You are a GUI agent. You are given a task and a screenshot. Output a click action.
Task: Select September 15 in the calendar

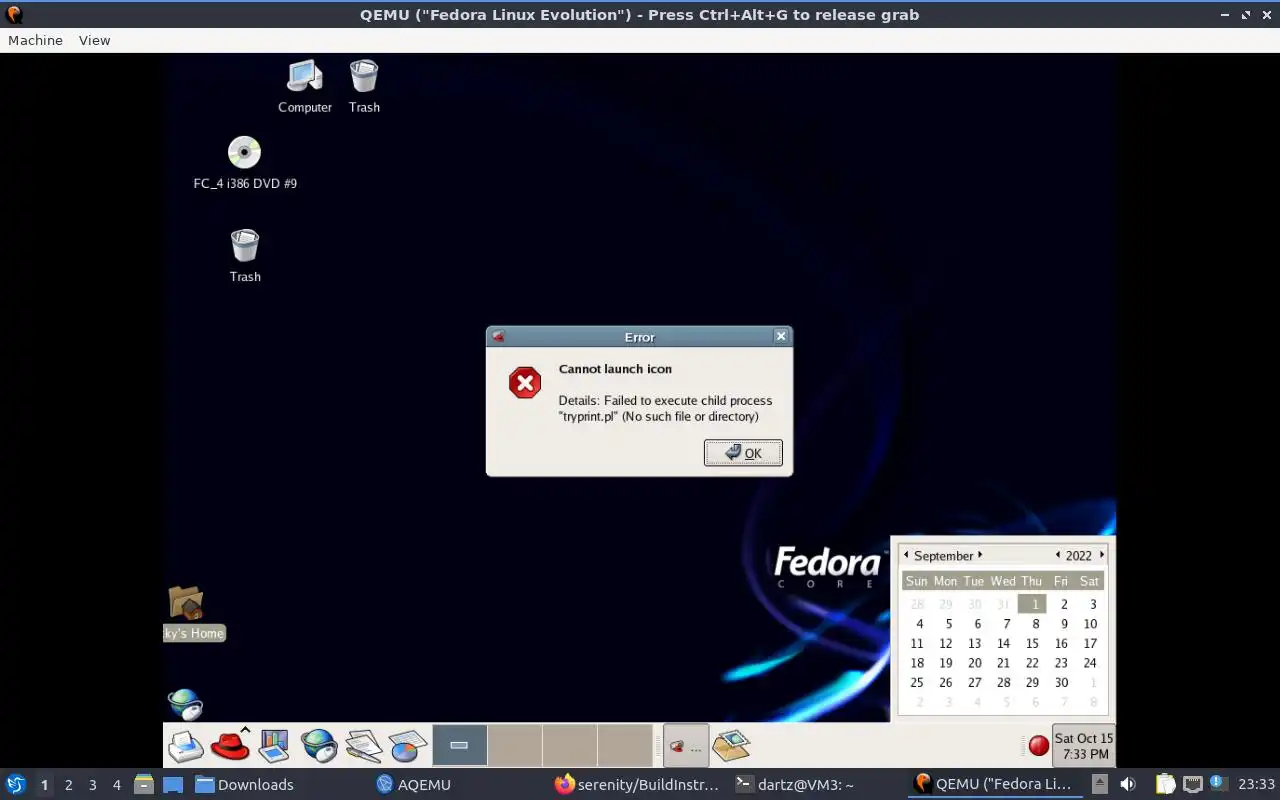pos(1032,643)
